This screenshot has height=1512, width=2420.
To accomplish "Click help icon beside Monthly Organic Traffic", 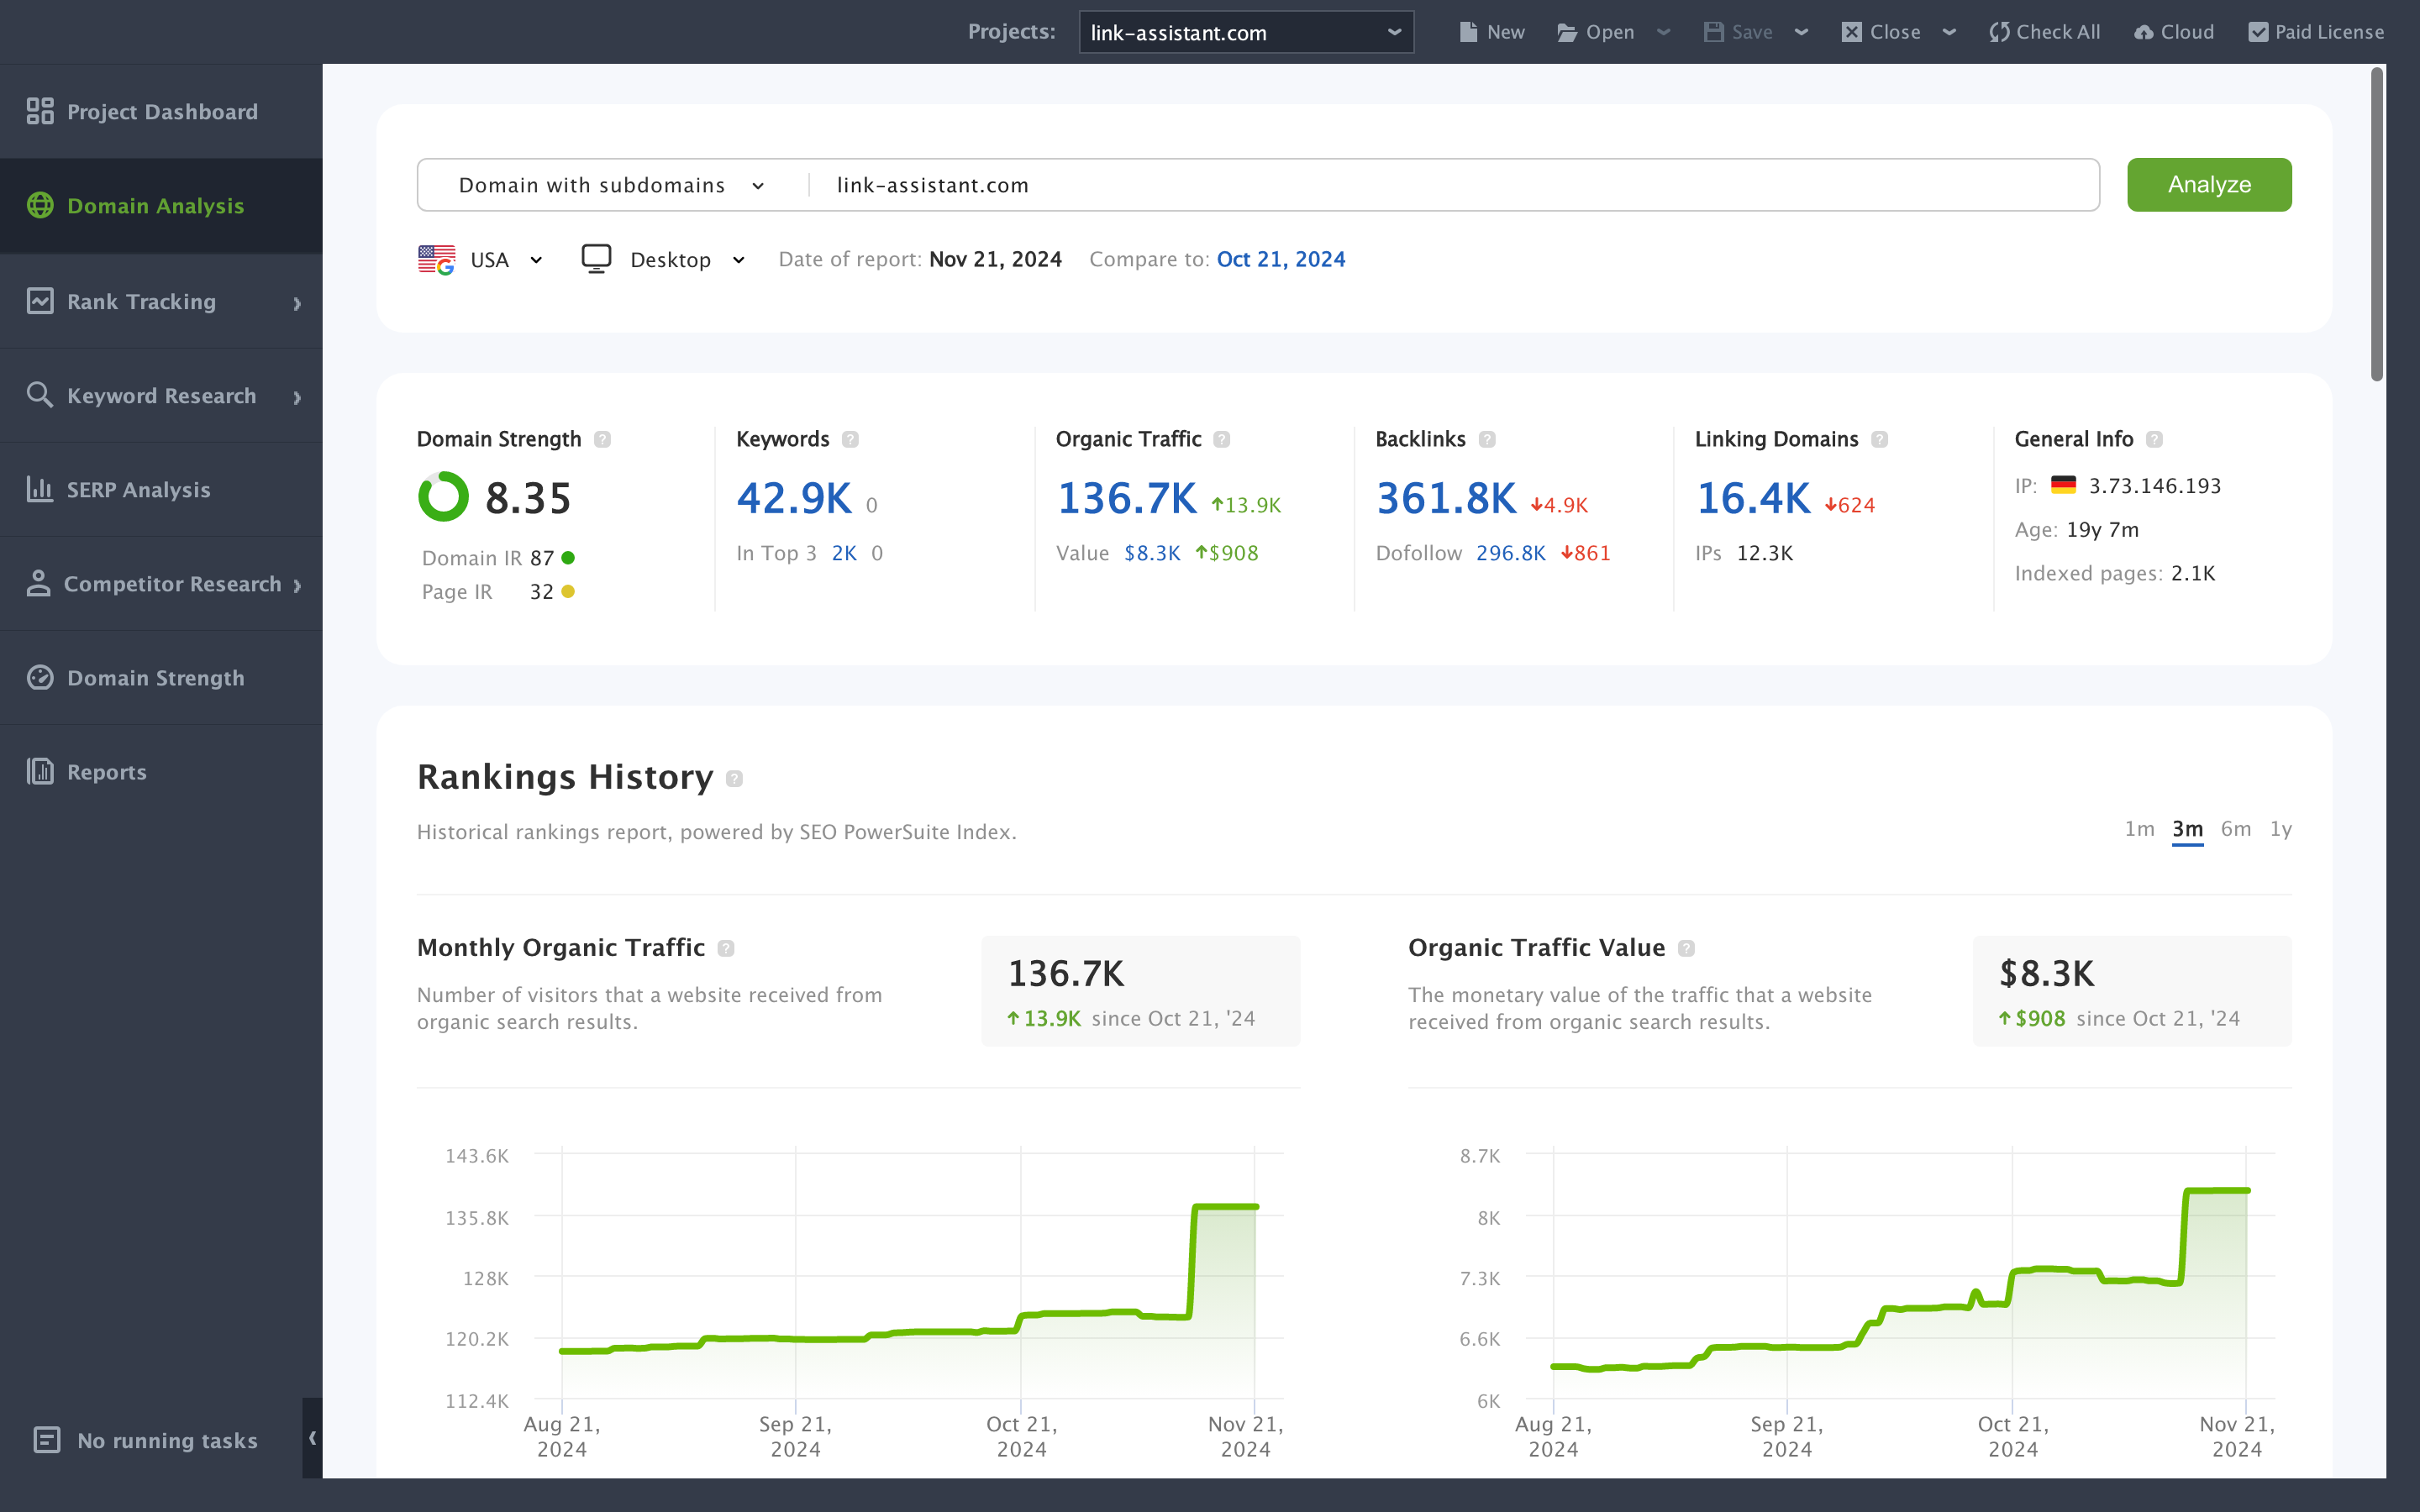I will (x=726, y=948).
